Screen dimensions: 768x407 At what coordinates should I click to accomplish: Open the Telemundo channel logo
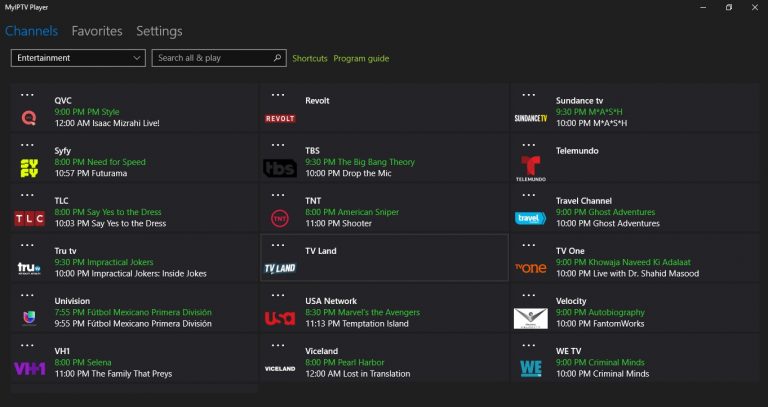tap(531, 168)
